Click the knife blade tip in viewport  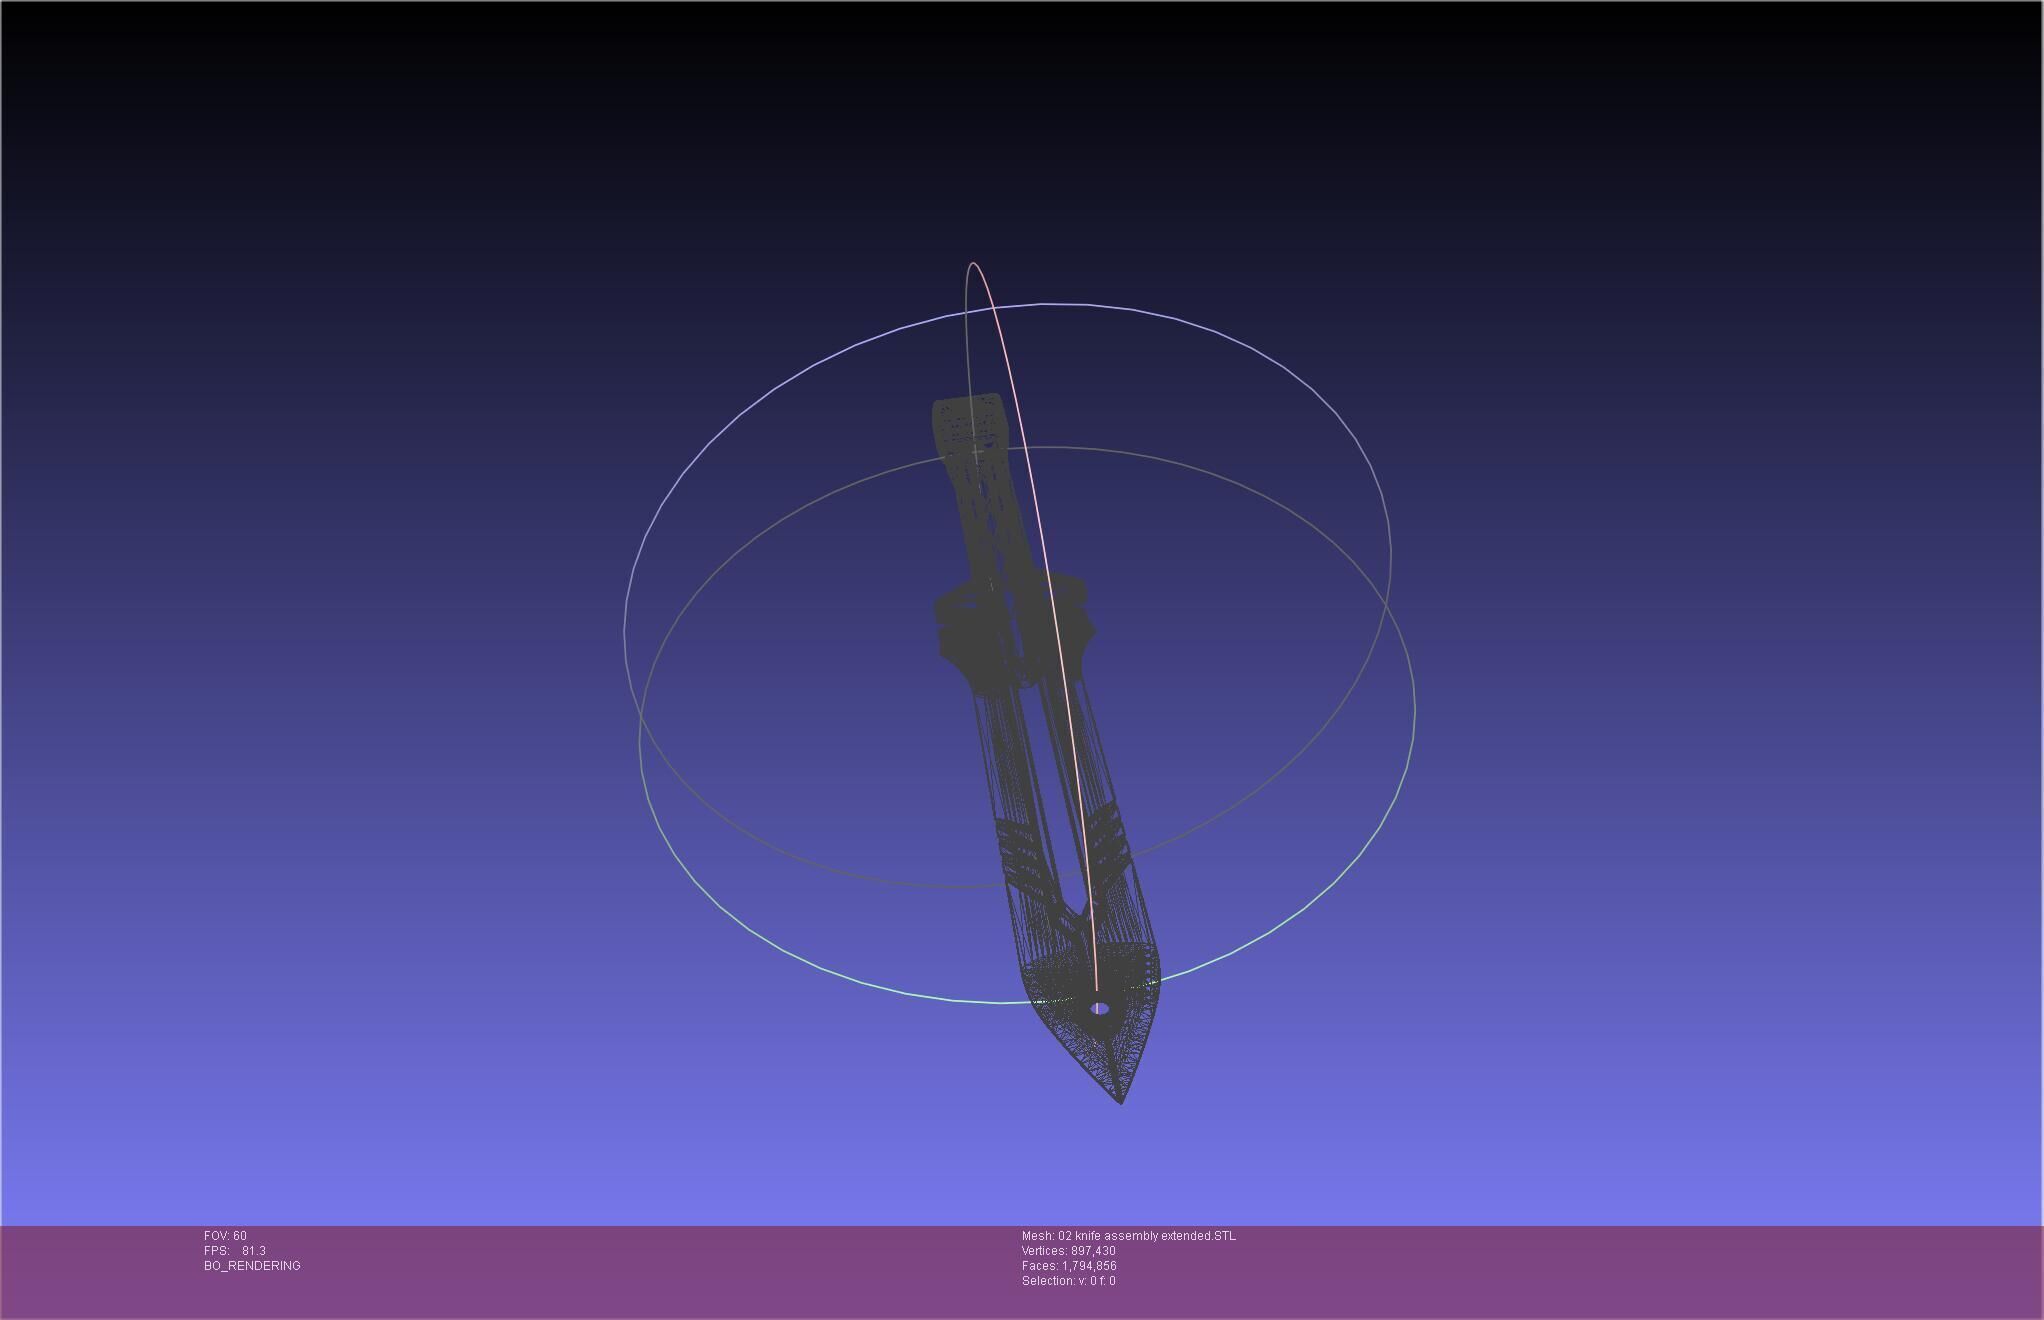pos(1121,1099)
